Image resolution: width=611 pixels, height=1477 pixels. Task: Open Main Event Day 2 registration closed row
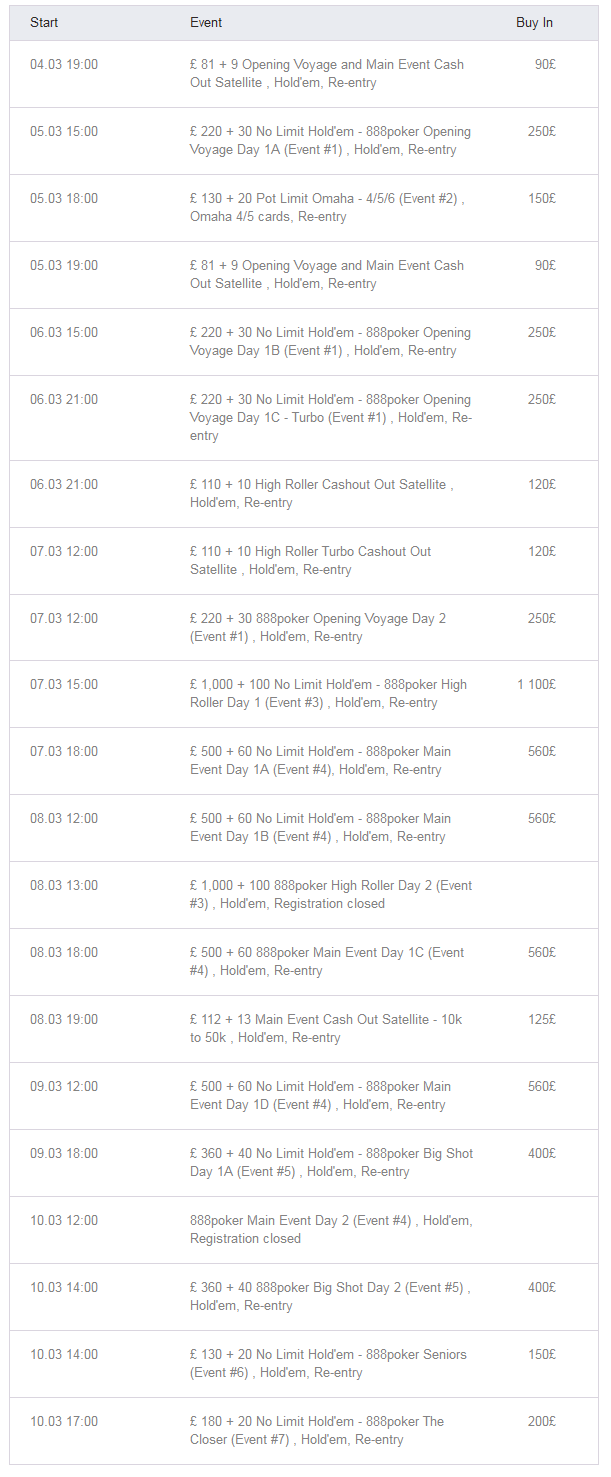point(330,1229)
